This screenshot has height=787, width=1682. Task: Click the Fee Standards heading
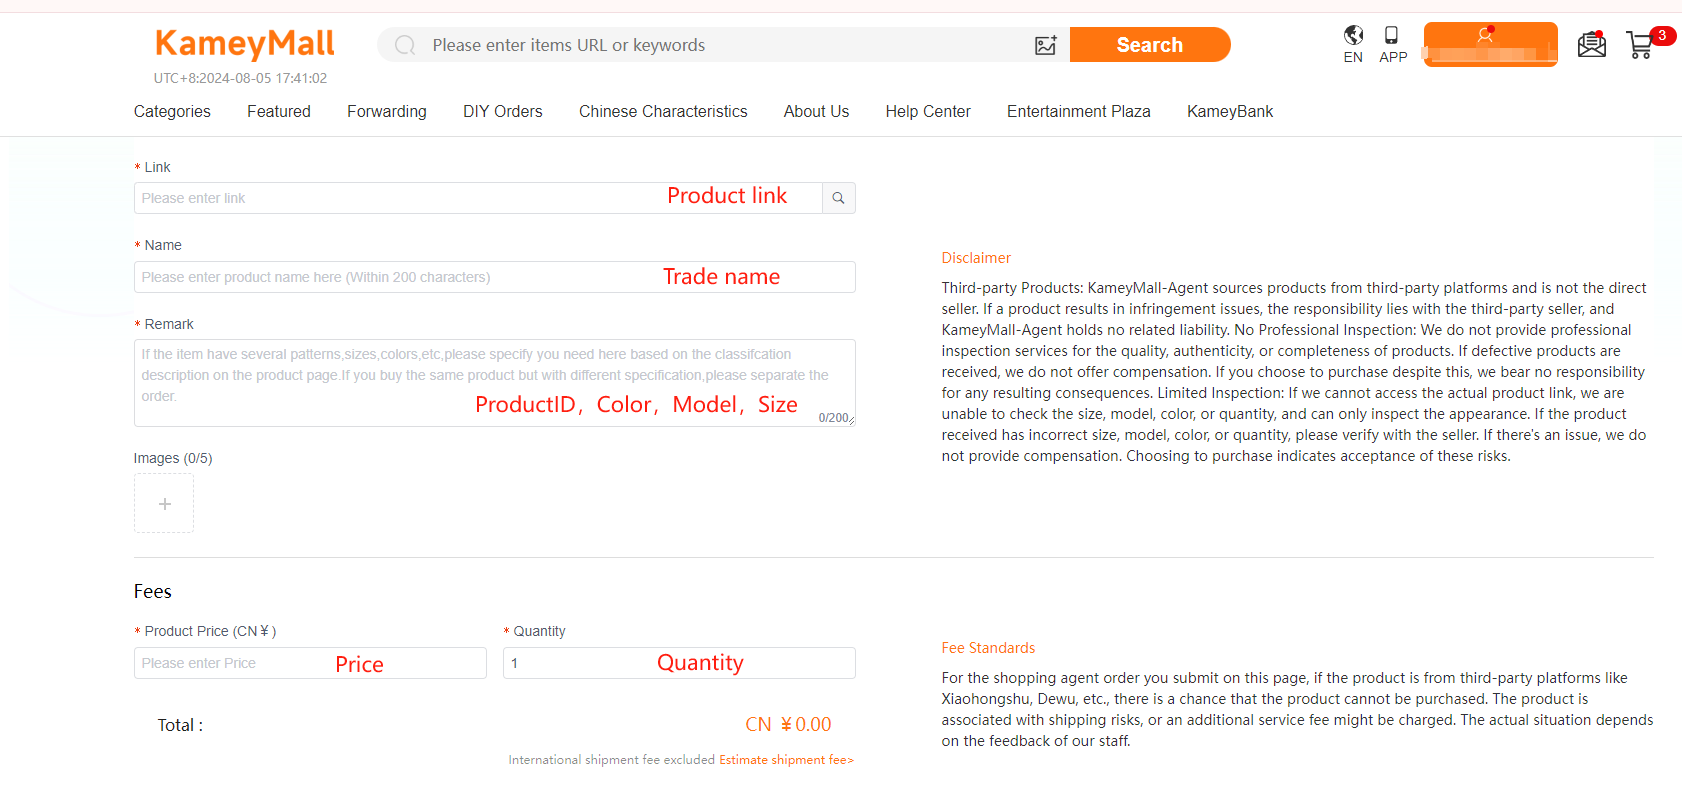[988, 648]
